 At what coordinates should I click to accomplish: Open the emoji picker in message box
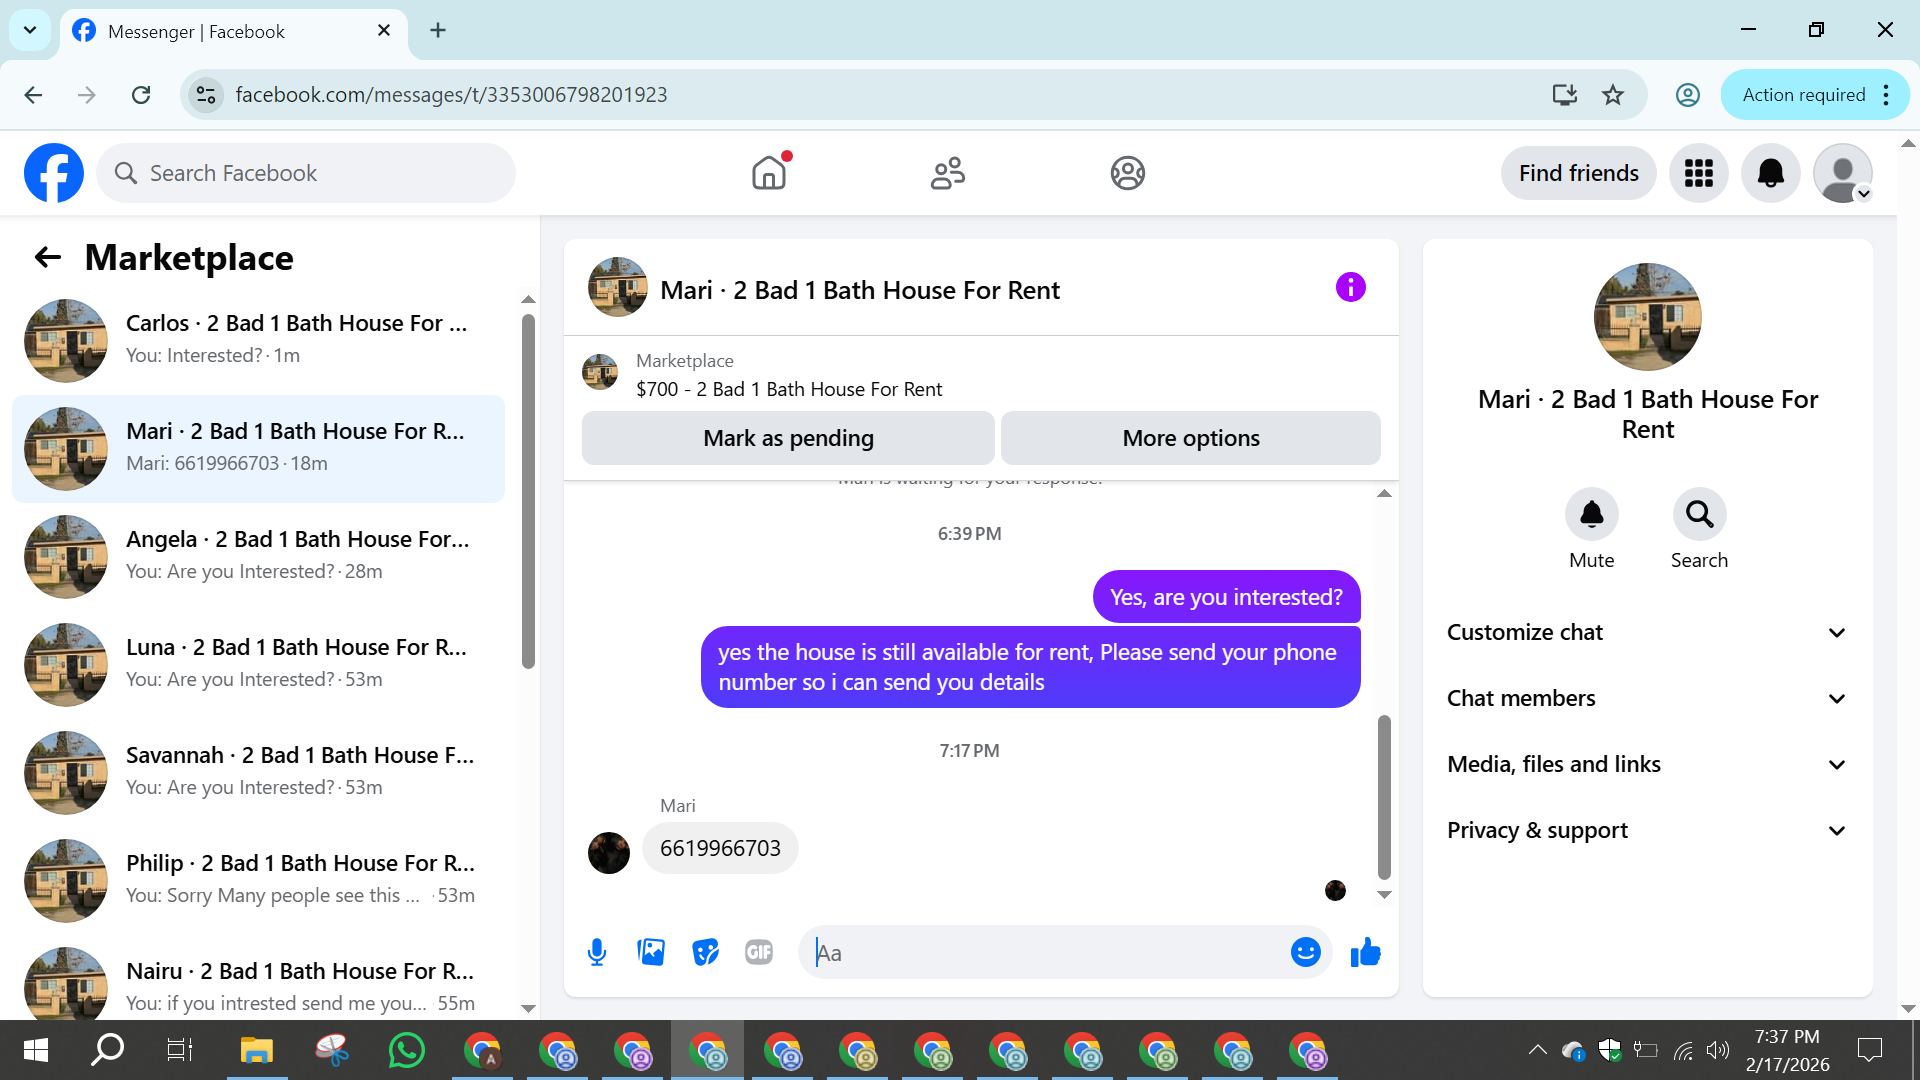(x=1305, y=952)
